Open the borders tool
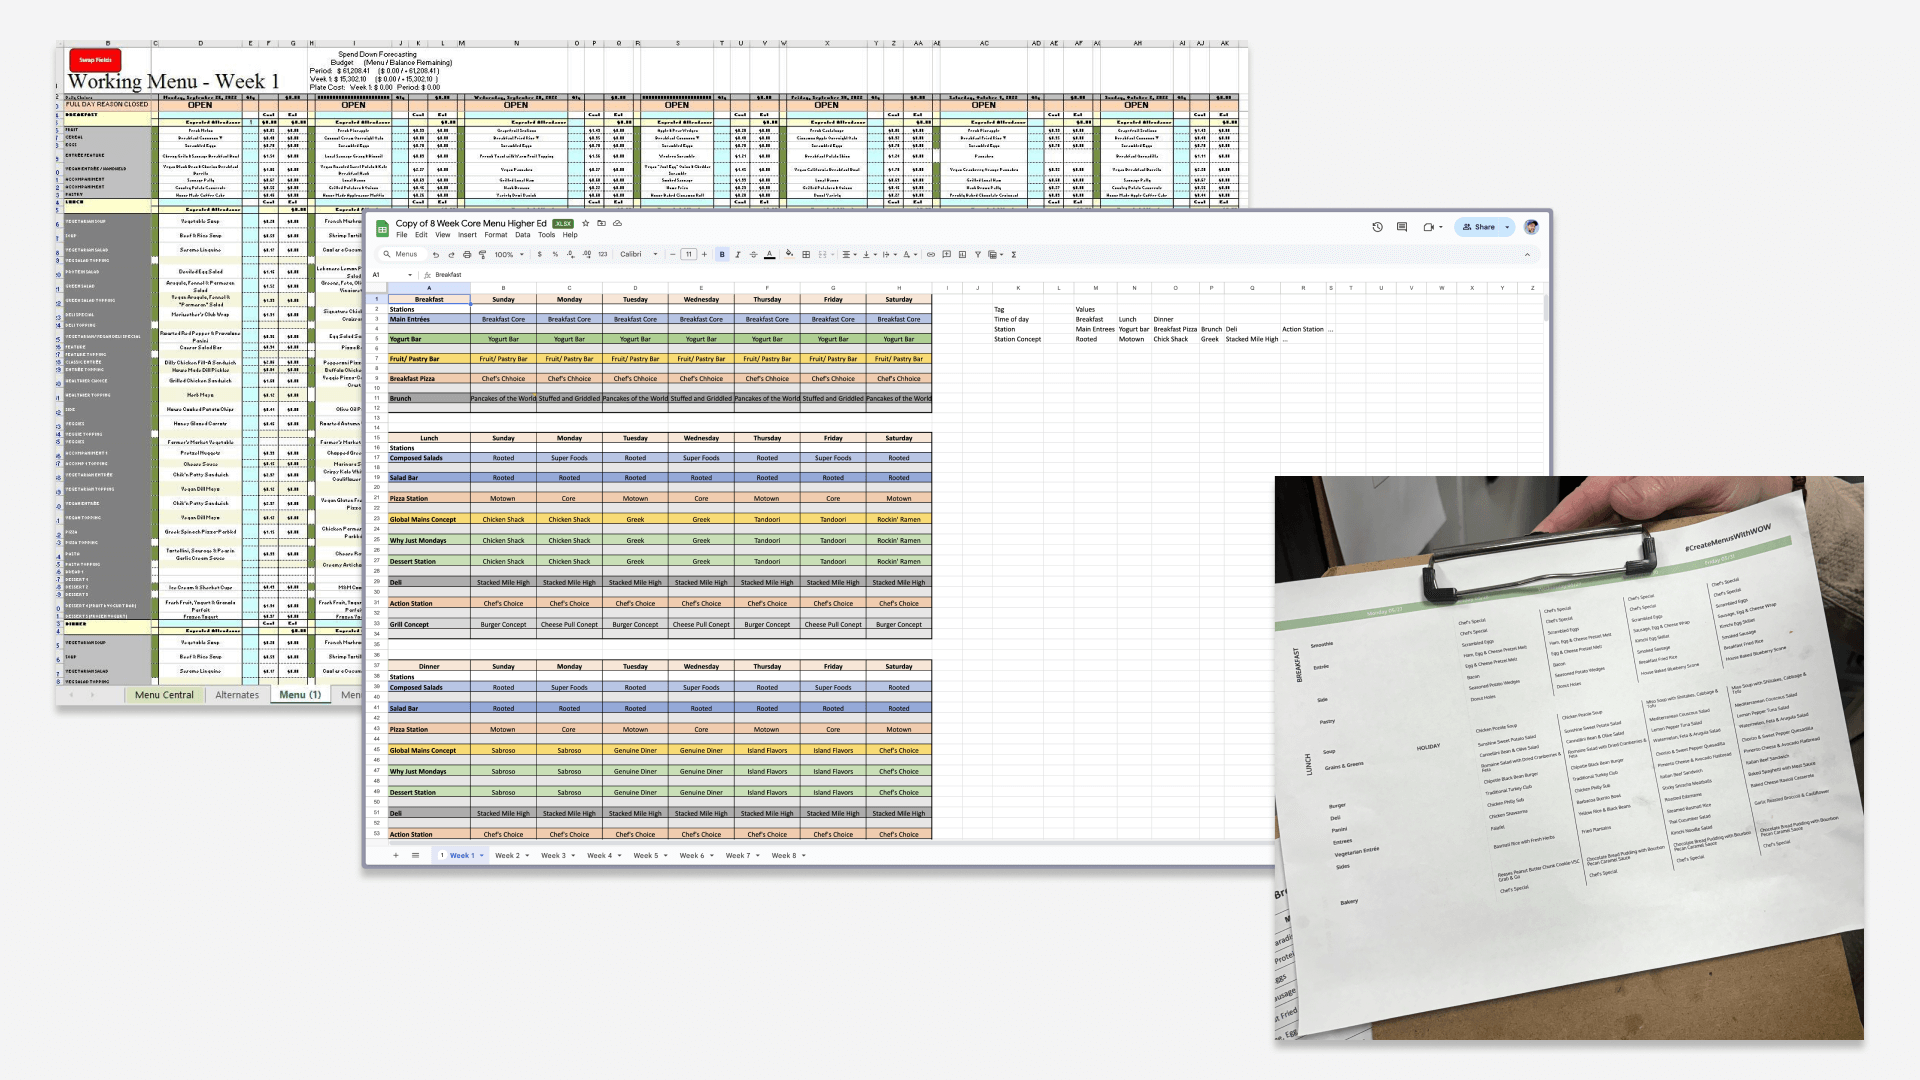Viewport: 1920px width, 1080px height. pyautogui.click(x=806, y=255)
